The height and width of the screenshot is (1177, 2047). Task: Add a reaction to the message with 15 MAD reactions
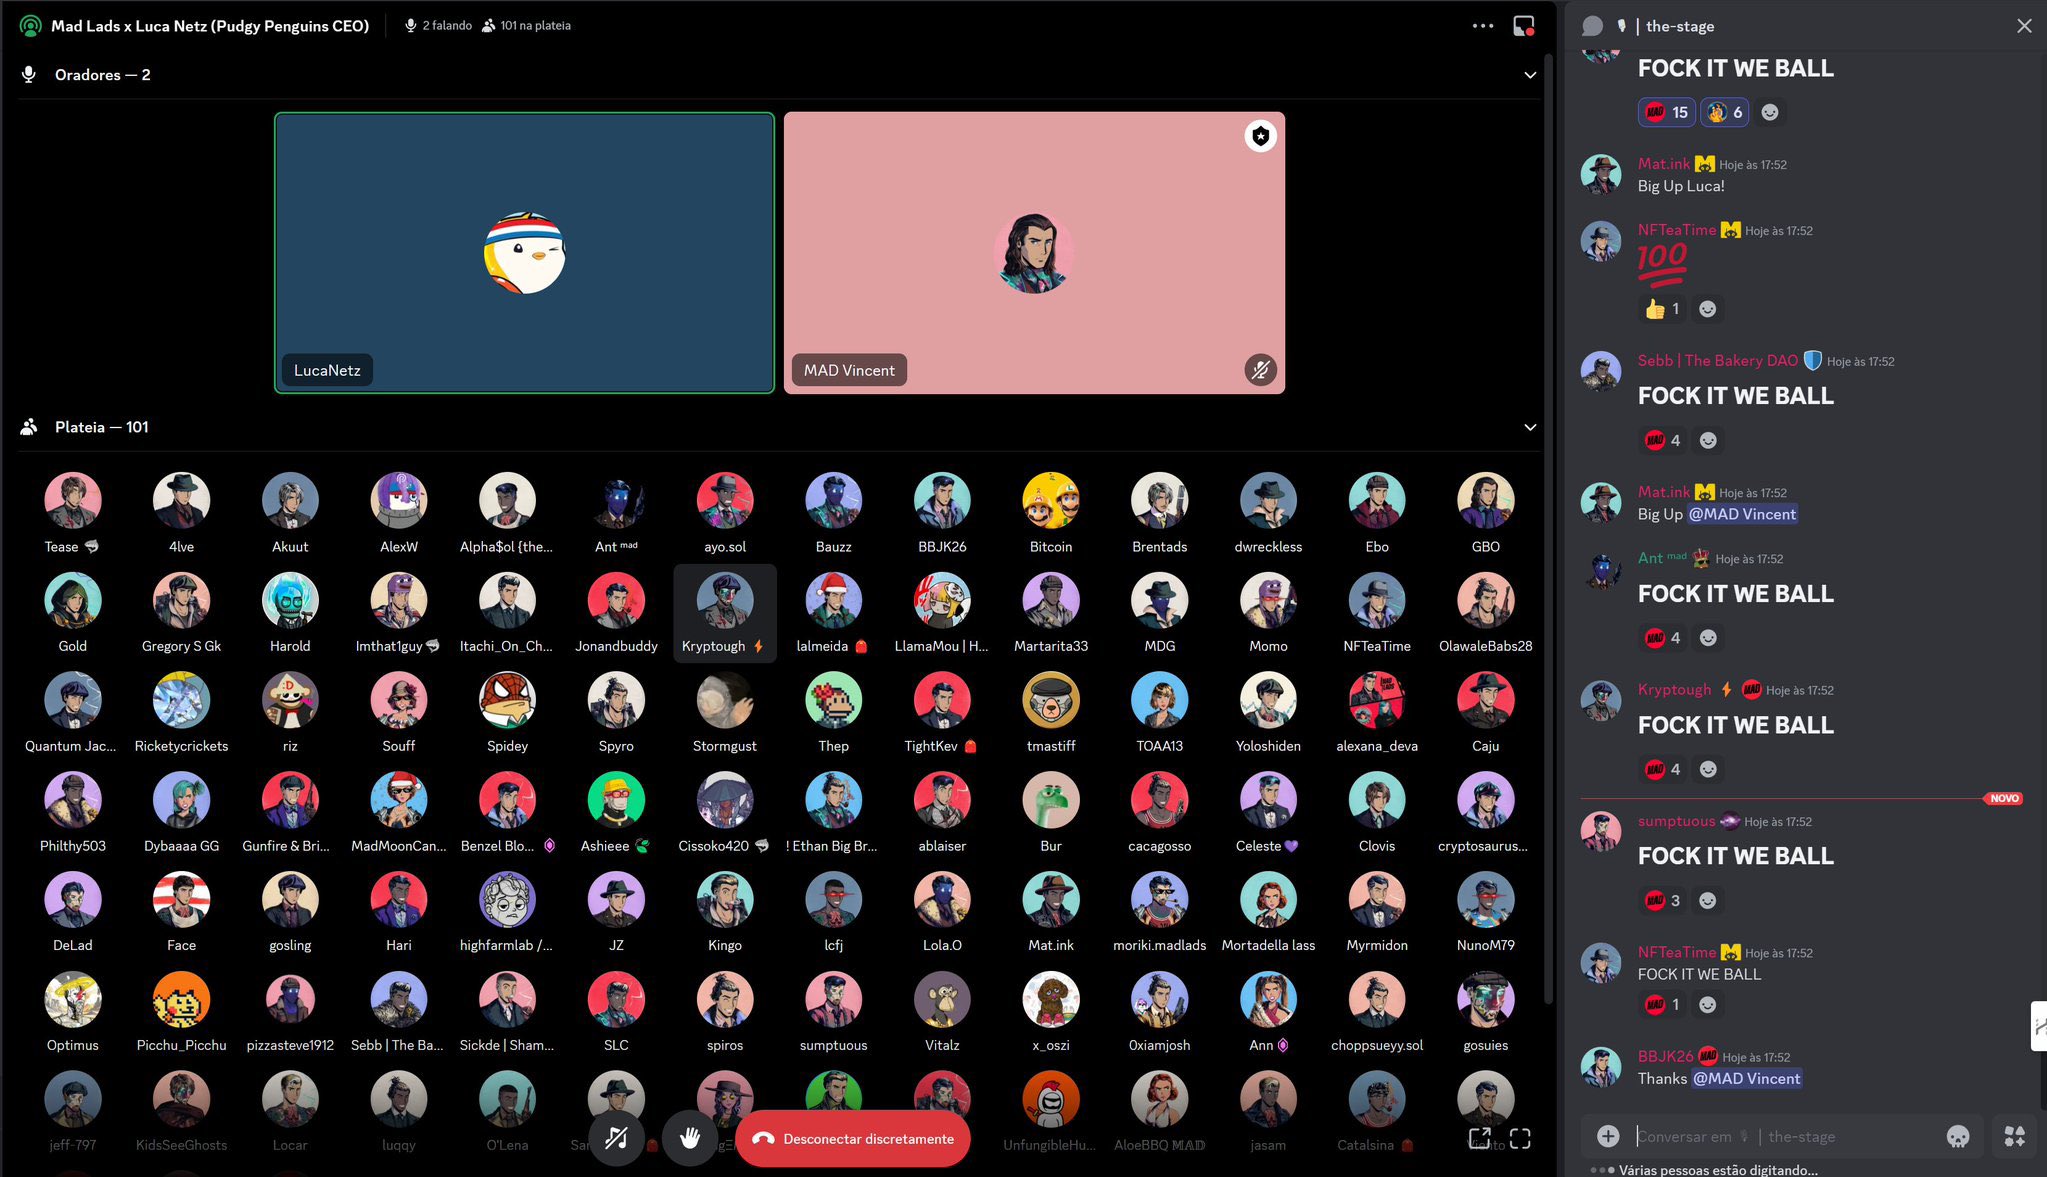[x=1770, y=112]
